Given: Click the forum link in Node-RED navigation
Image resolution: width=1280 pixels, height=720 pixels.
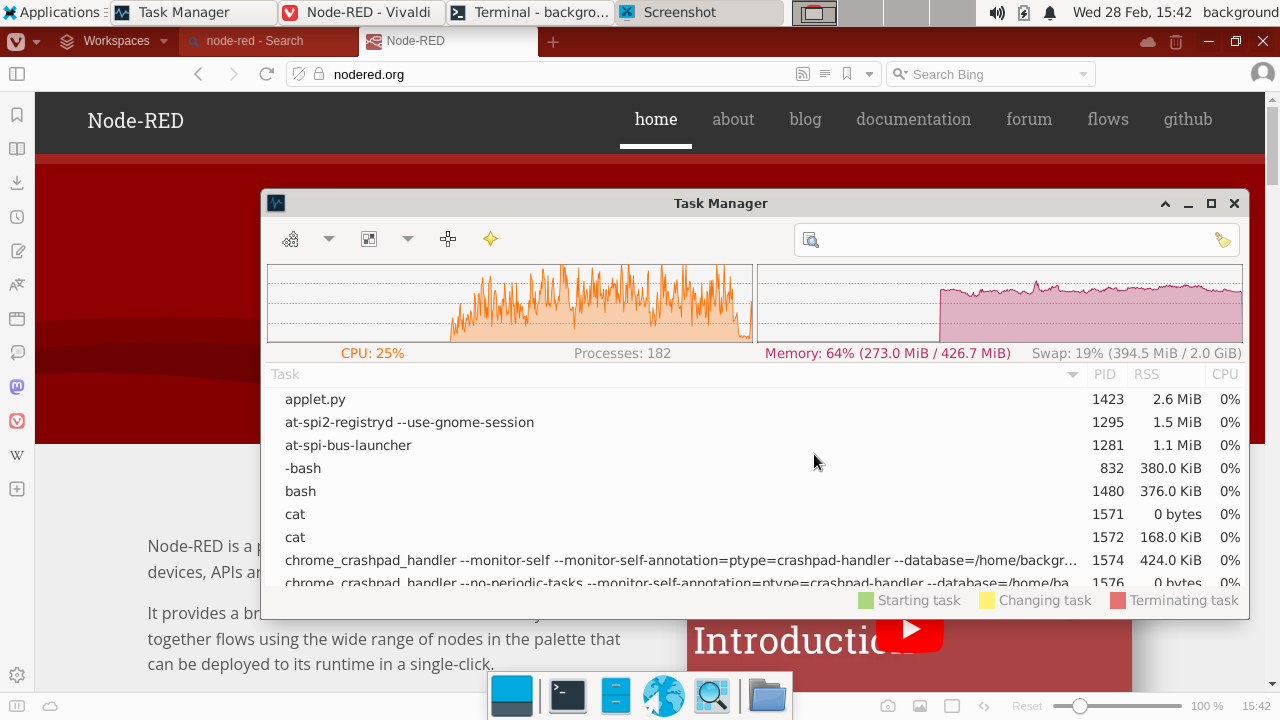Looking at the screenshot, I should pos(1029,119).
